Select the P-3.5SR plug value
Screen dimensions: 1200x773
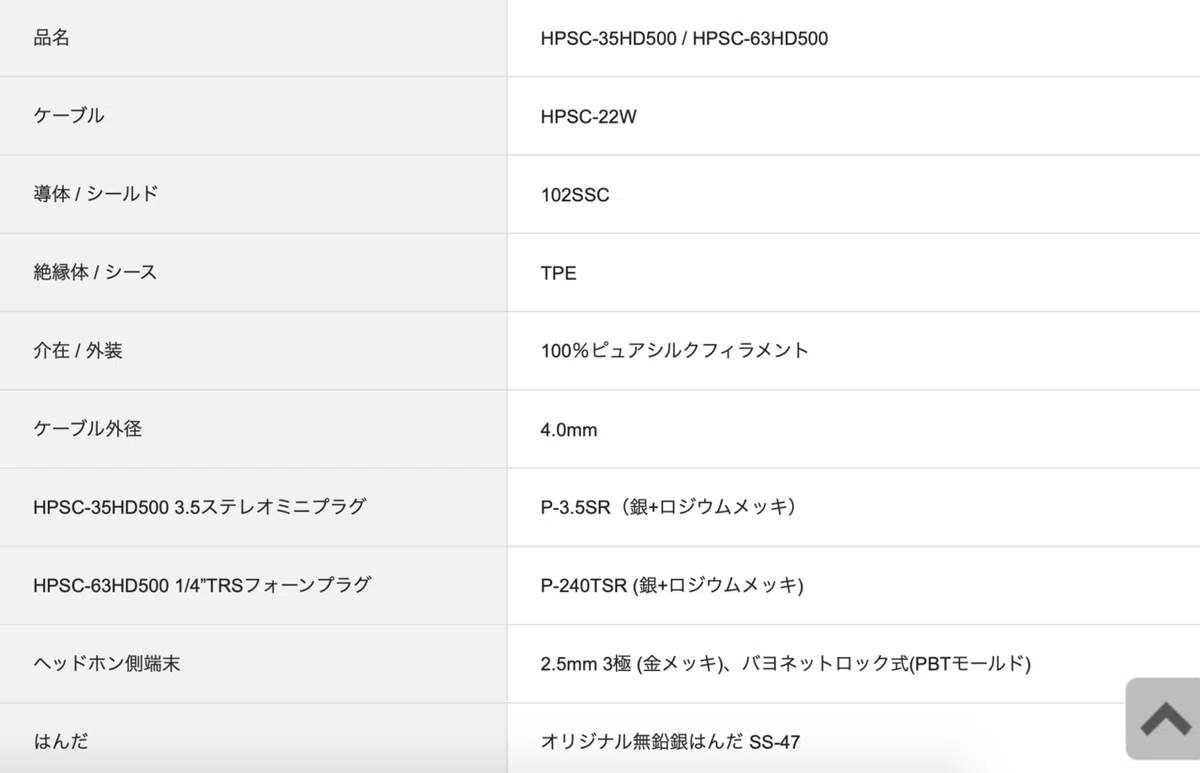(x=670, y=506)
